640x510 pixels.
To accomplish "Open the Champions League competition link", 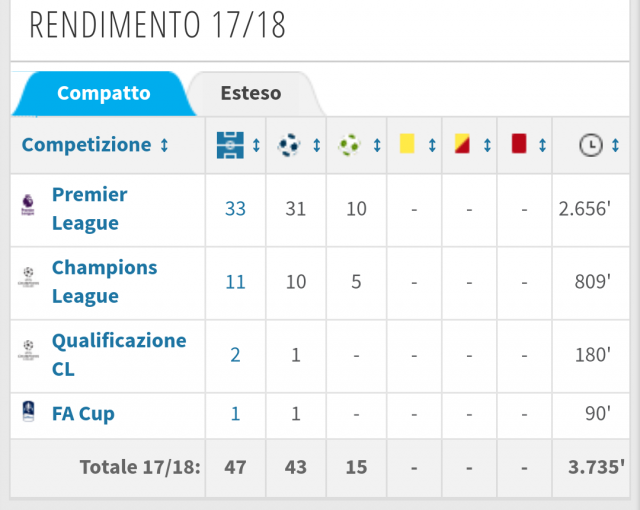I will click(x=104, y=281).
